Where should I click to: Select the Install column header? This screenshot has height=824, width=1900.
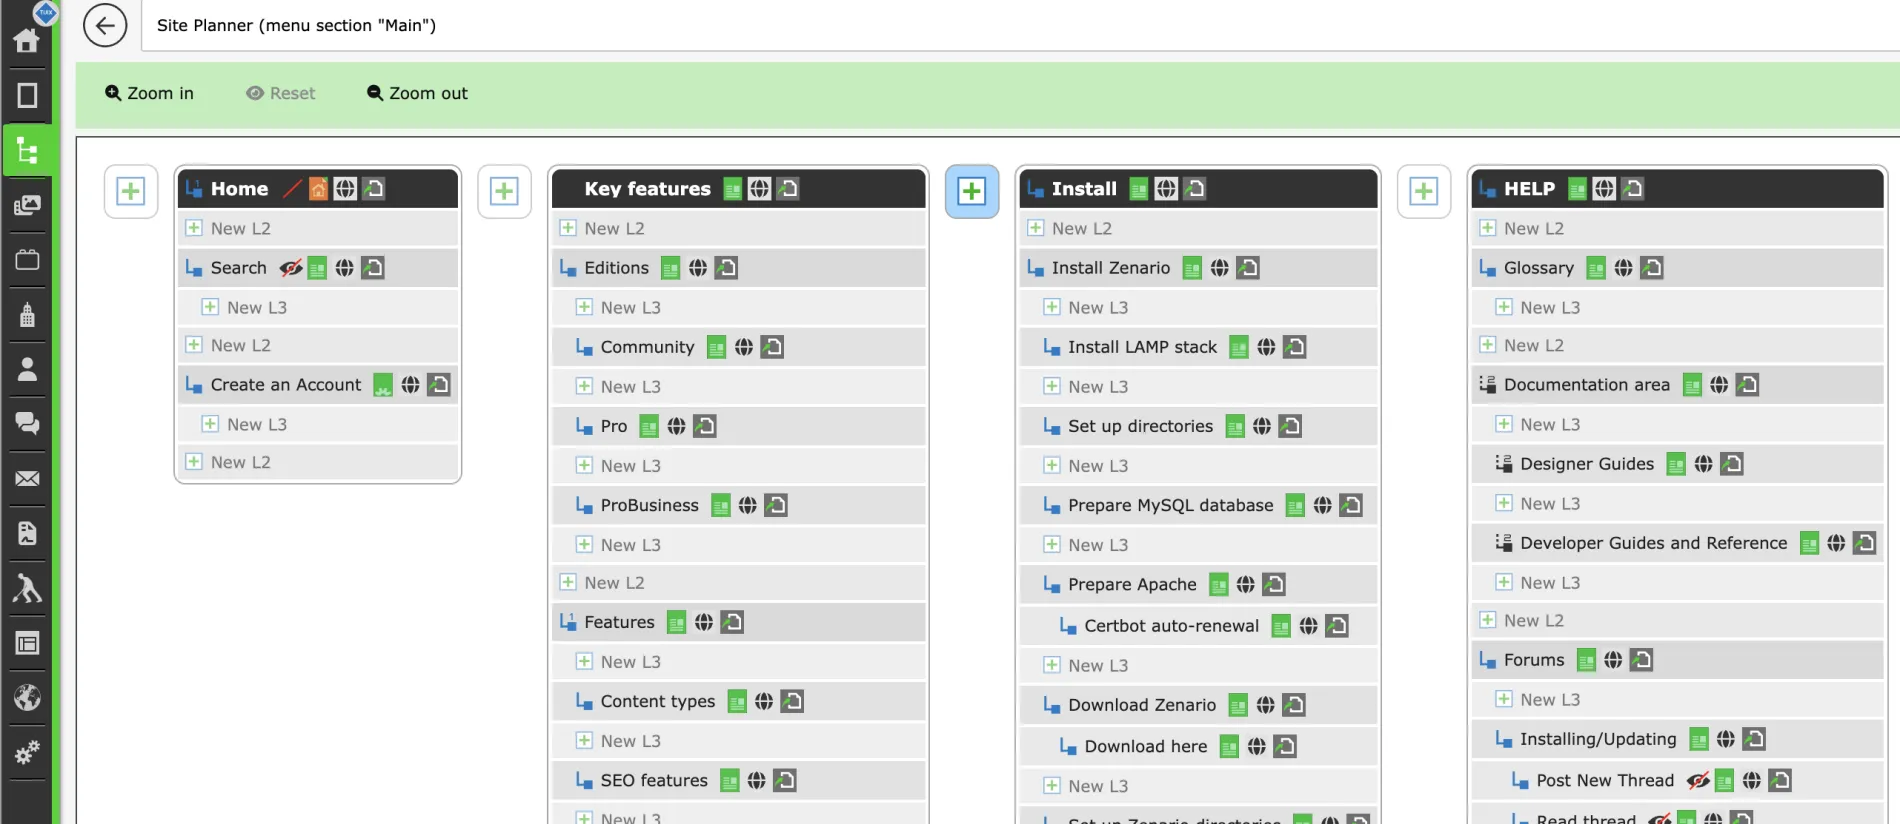click(x=1198, y=188)
